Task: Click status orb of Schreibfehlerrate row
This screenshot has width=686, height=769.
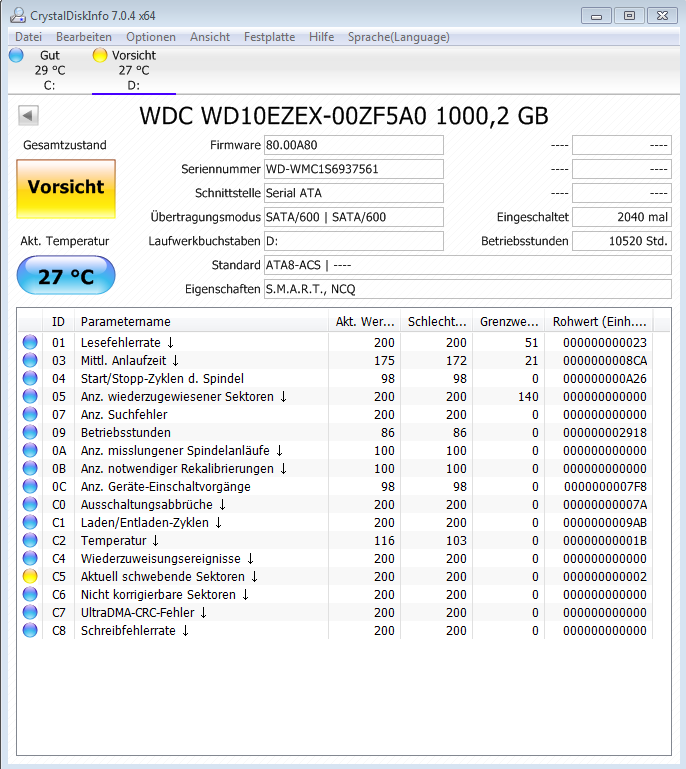Action: tap(30, 630)
